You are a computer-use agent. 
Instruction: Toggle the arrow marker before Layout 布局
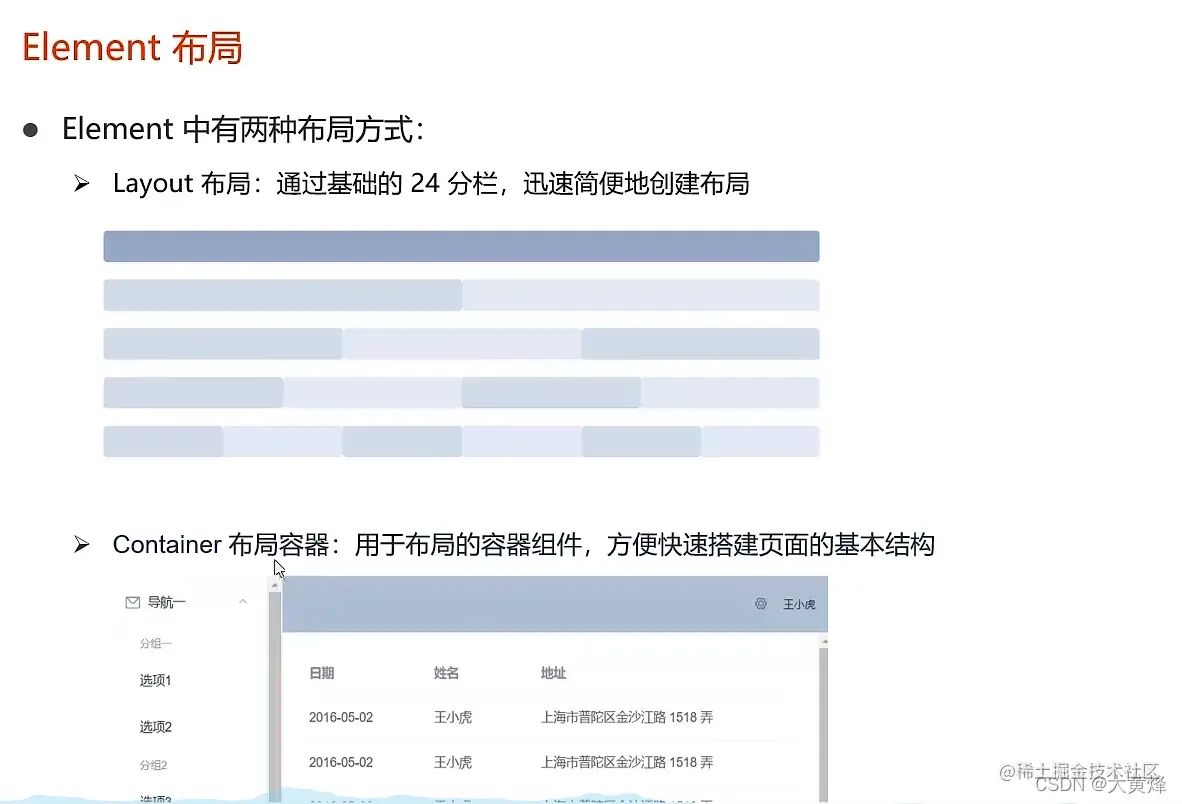tap(80, 183)
